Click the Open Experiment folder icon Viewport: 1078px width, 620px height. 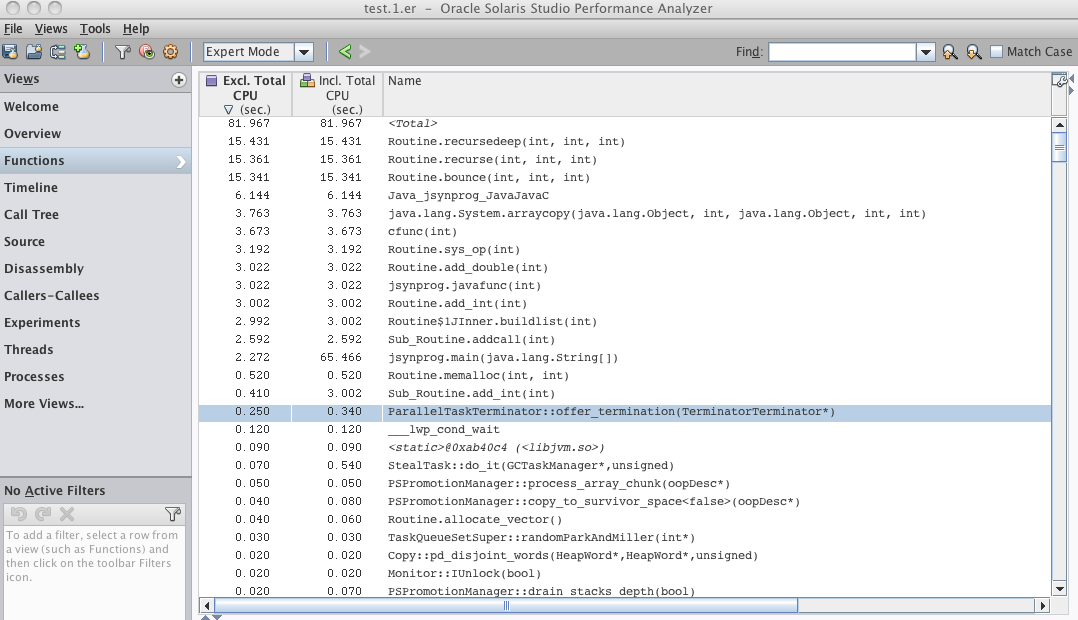[x=34, y=52]
